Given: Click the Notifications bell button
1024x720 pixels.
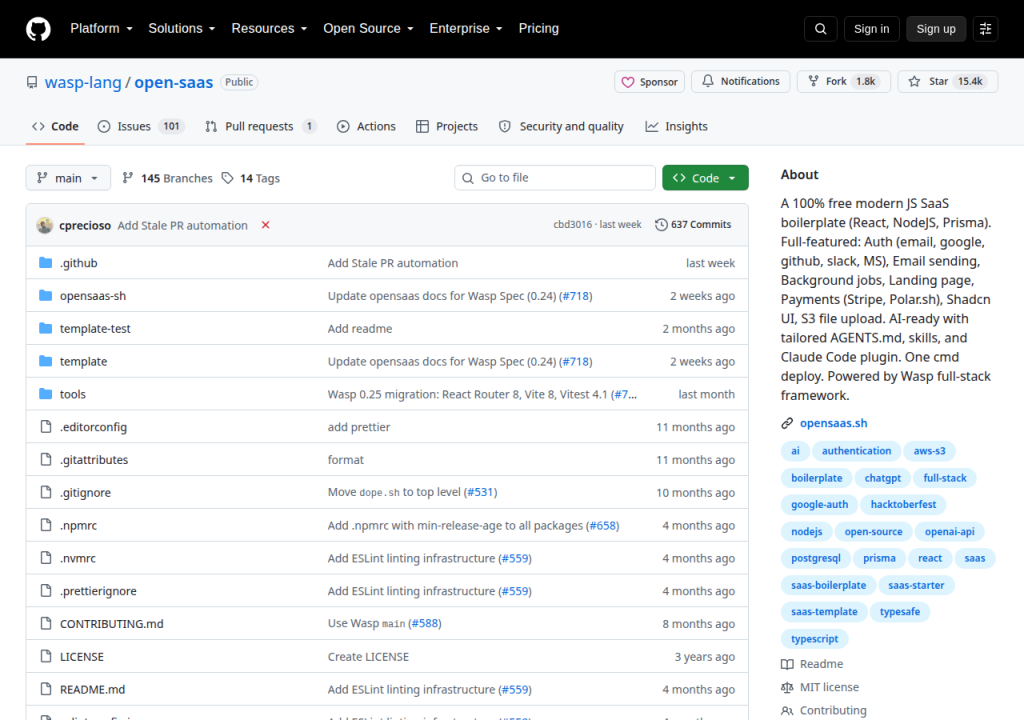Looking at the screenshot, I should [x=741, y=81].
